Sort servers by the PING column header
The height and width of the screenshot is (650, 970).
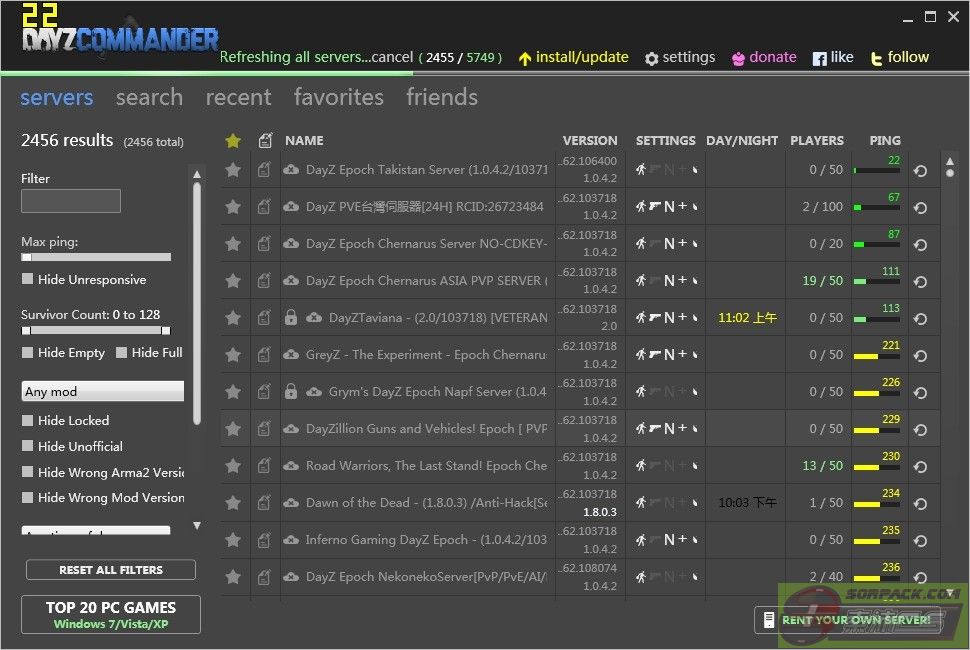click(885, 141)
